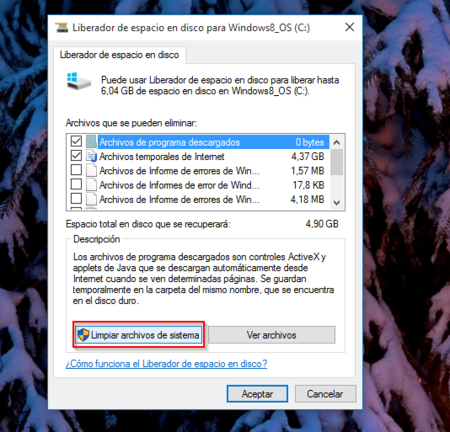Screen dimensions: 450x432
Task: Click page icon of 17,8 KB error report entry
Action: 91,185
